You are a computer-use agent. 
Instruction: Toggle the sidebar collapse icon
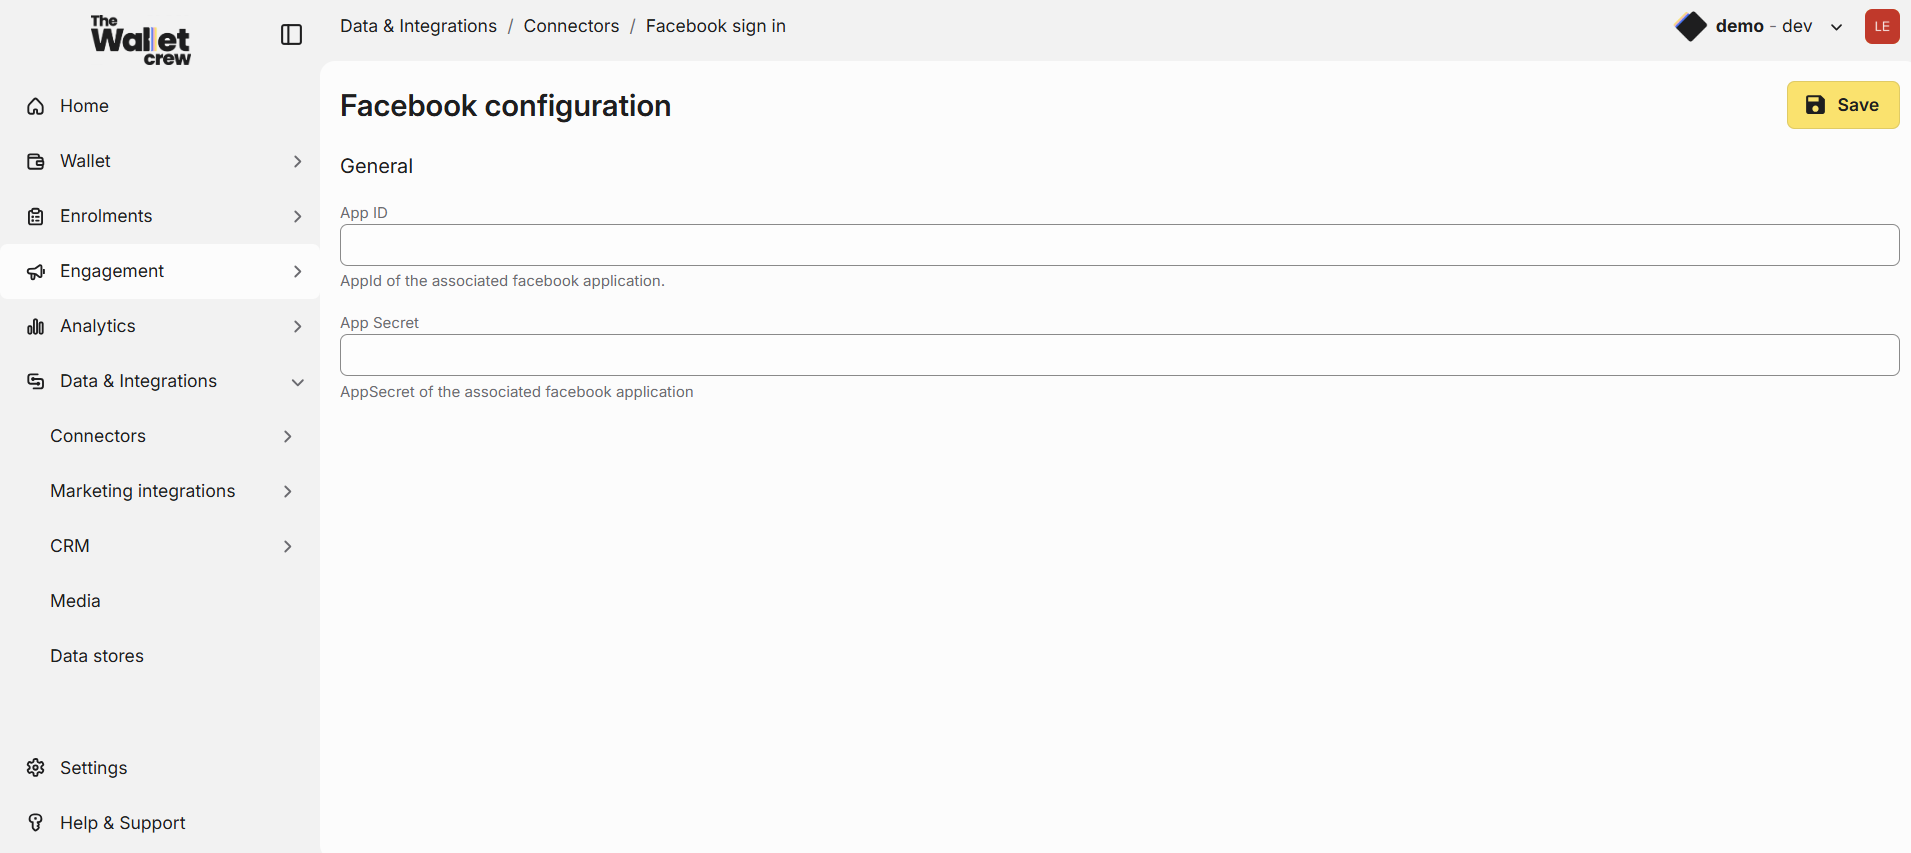(x=291, y=35)
